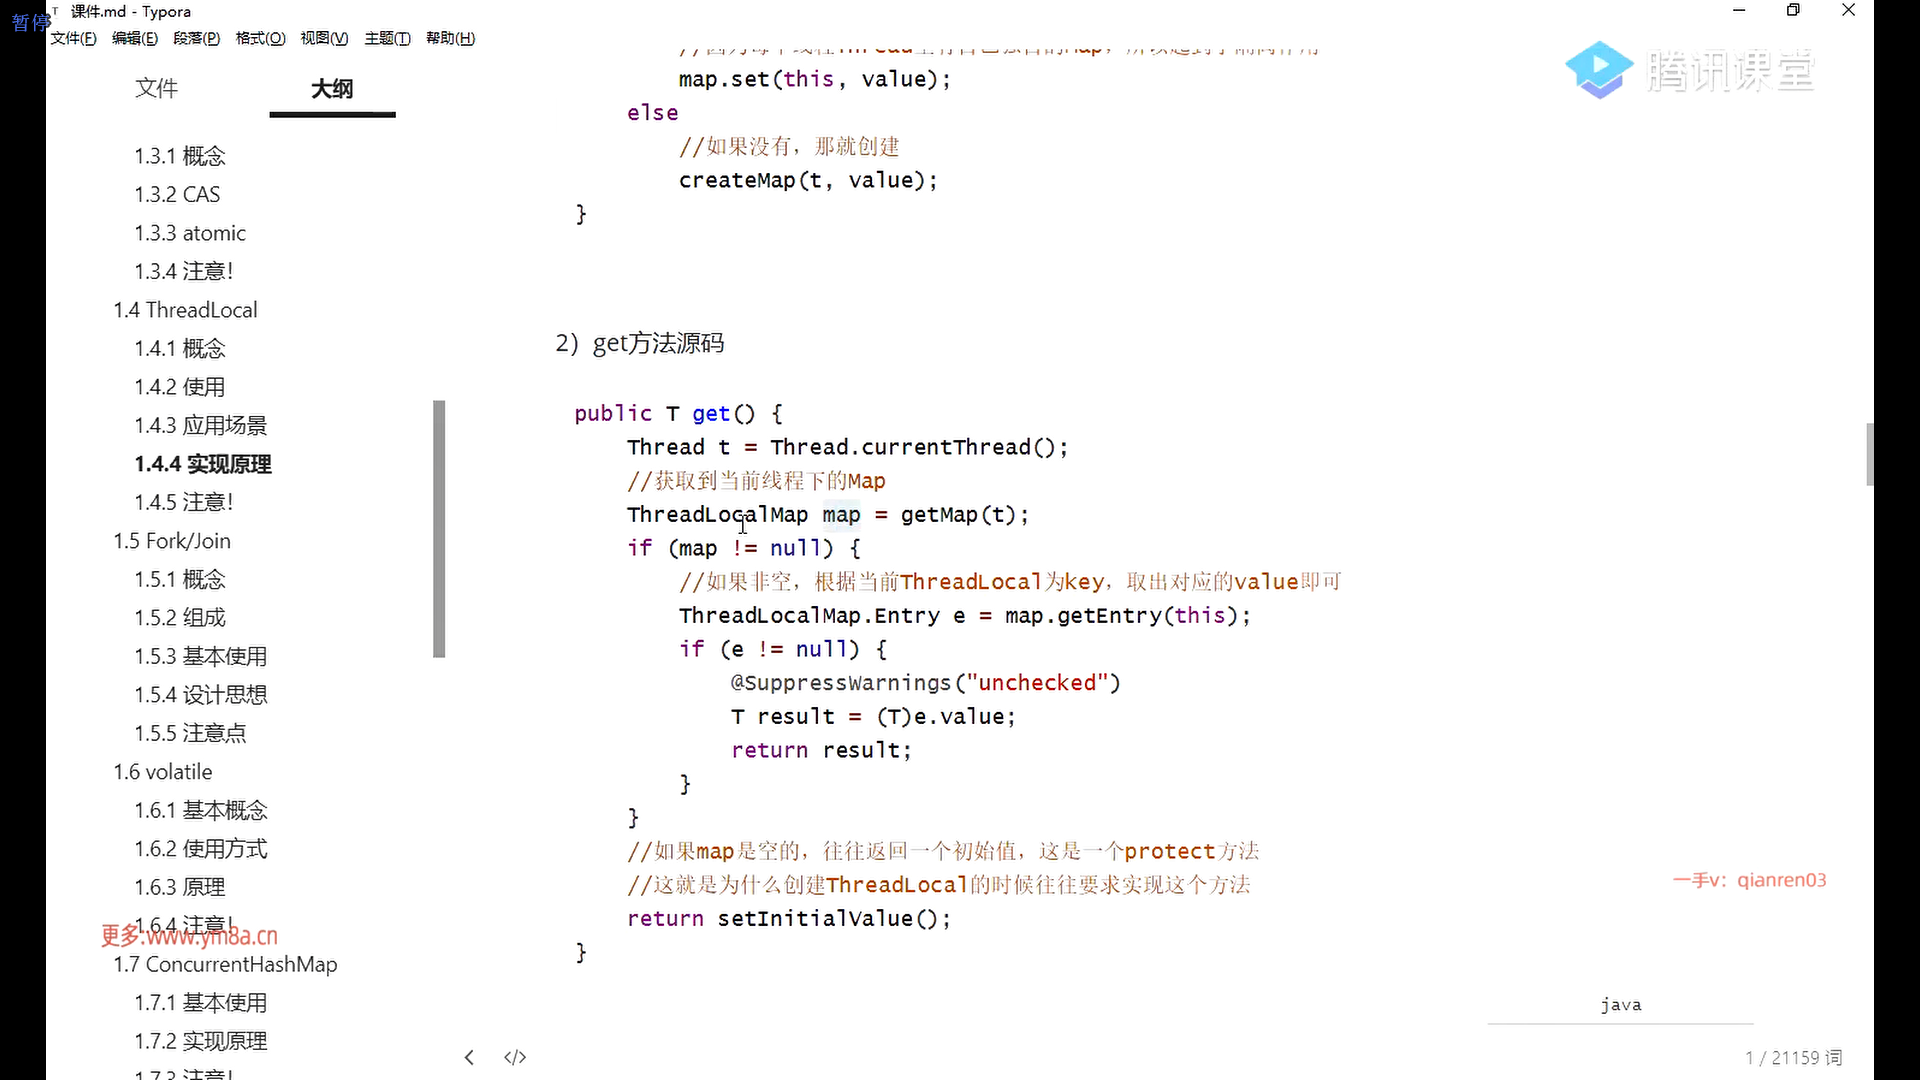
Task: Open the 主题(T) menu
Action: (387, 38)
